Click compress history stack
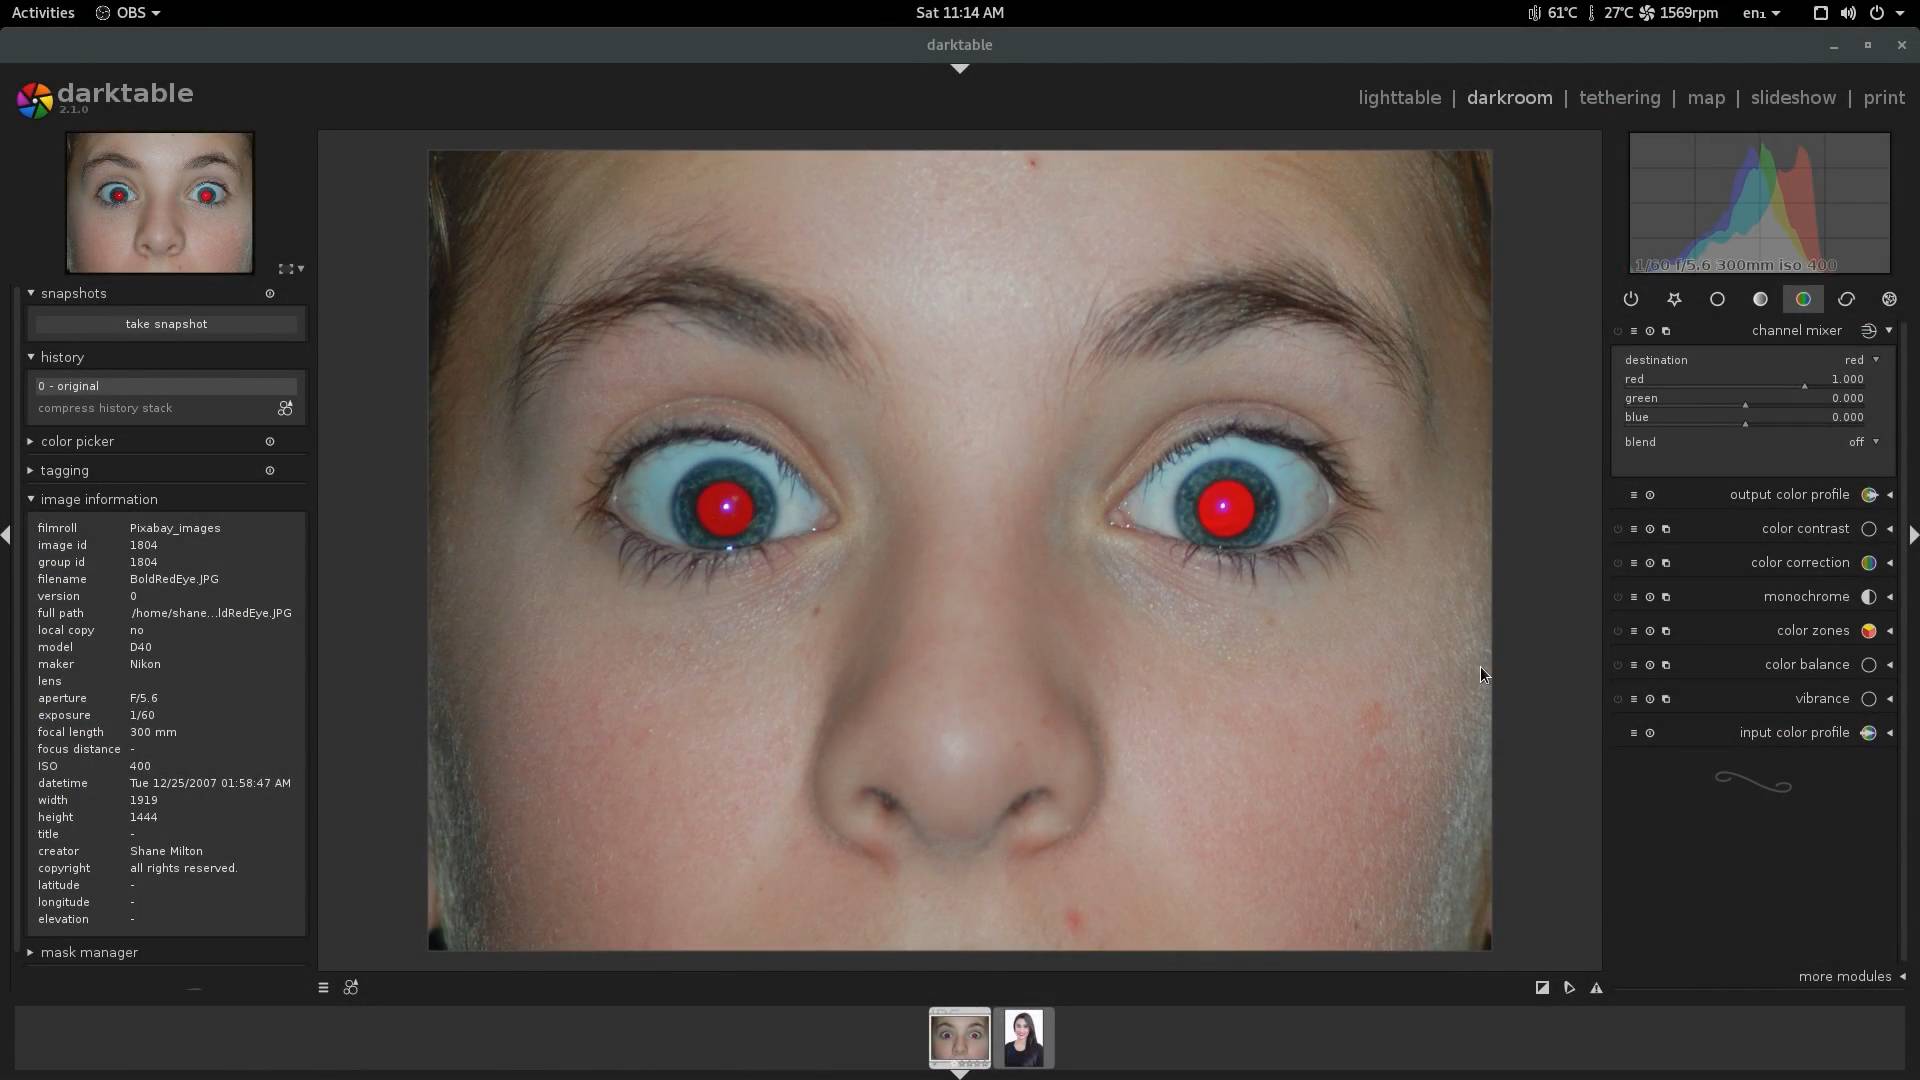The height and width of the screenshot is (1080, 1920). [105, 408]
